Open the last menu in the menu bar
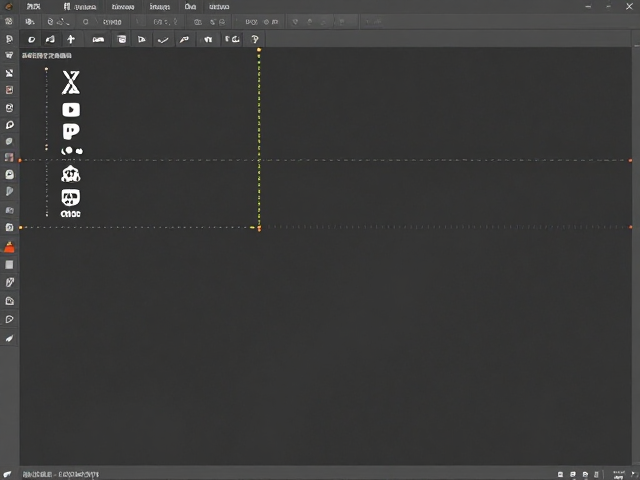Viewport: 640px width, 480px height. (x=219, y=7)
